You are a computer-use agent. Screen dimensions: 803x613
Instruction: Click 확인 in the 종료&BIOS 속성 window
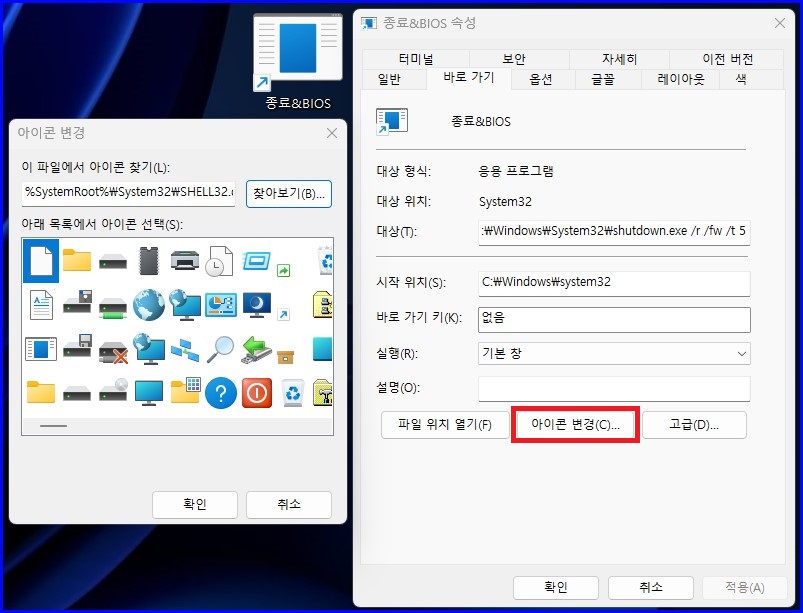(556, 587)
